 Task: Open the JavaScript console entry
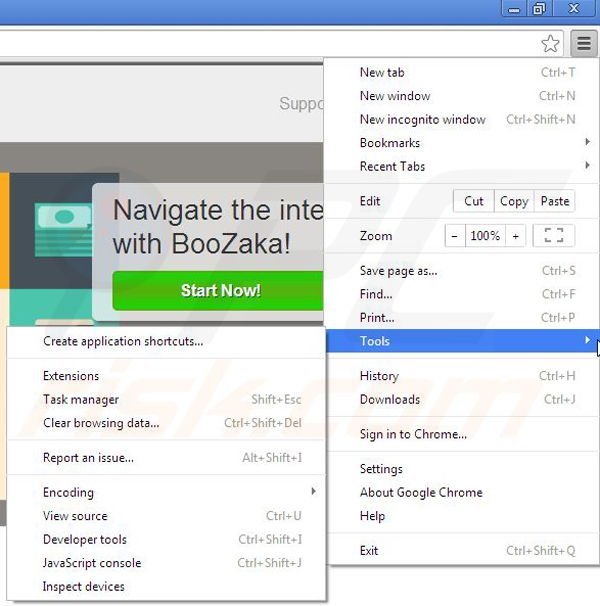166,563
